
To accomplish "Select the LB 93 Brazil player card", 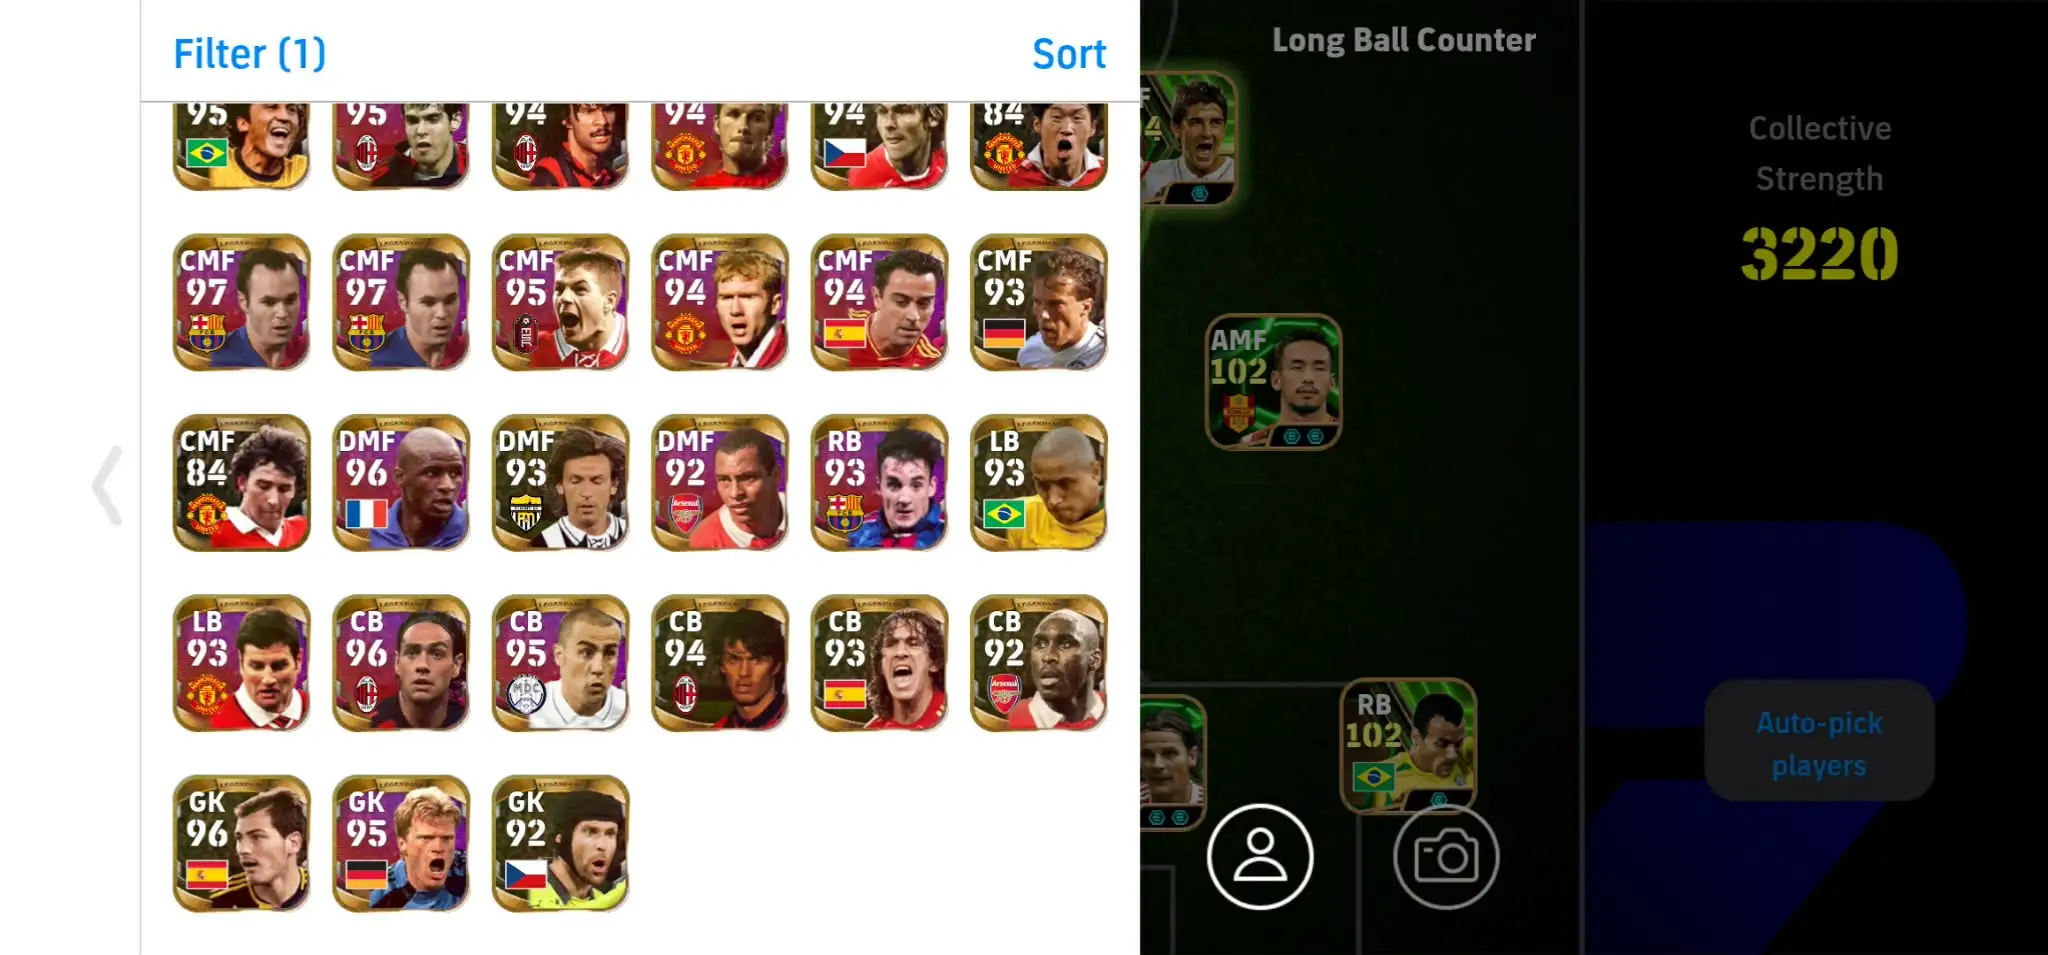I will click(x=1039, y=483).
